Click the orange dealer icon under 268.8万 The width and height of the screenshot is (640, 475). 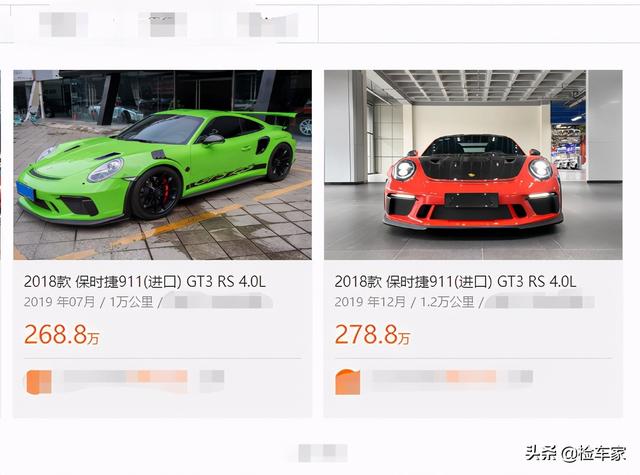39,382
